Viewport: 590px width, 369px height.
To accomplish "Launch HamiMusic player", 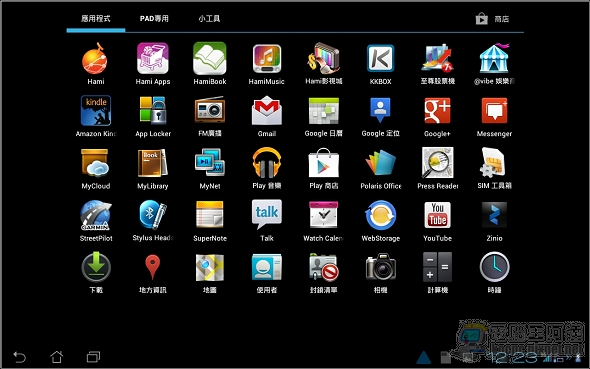I will pos(266,64).
